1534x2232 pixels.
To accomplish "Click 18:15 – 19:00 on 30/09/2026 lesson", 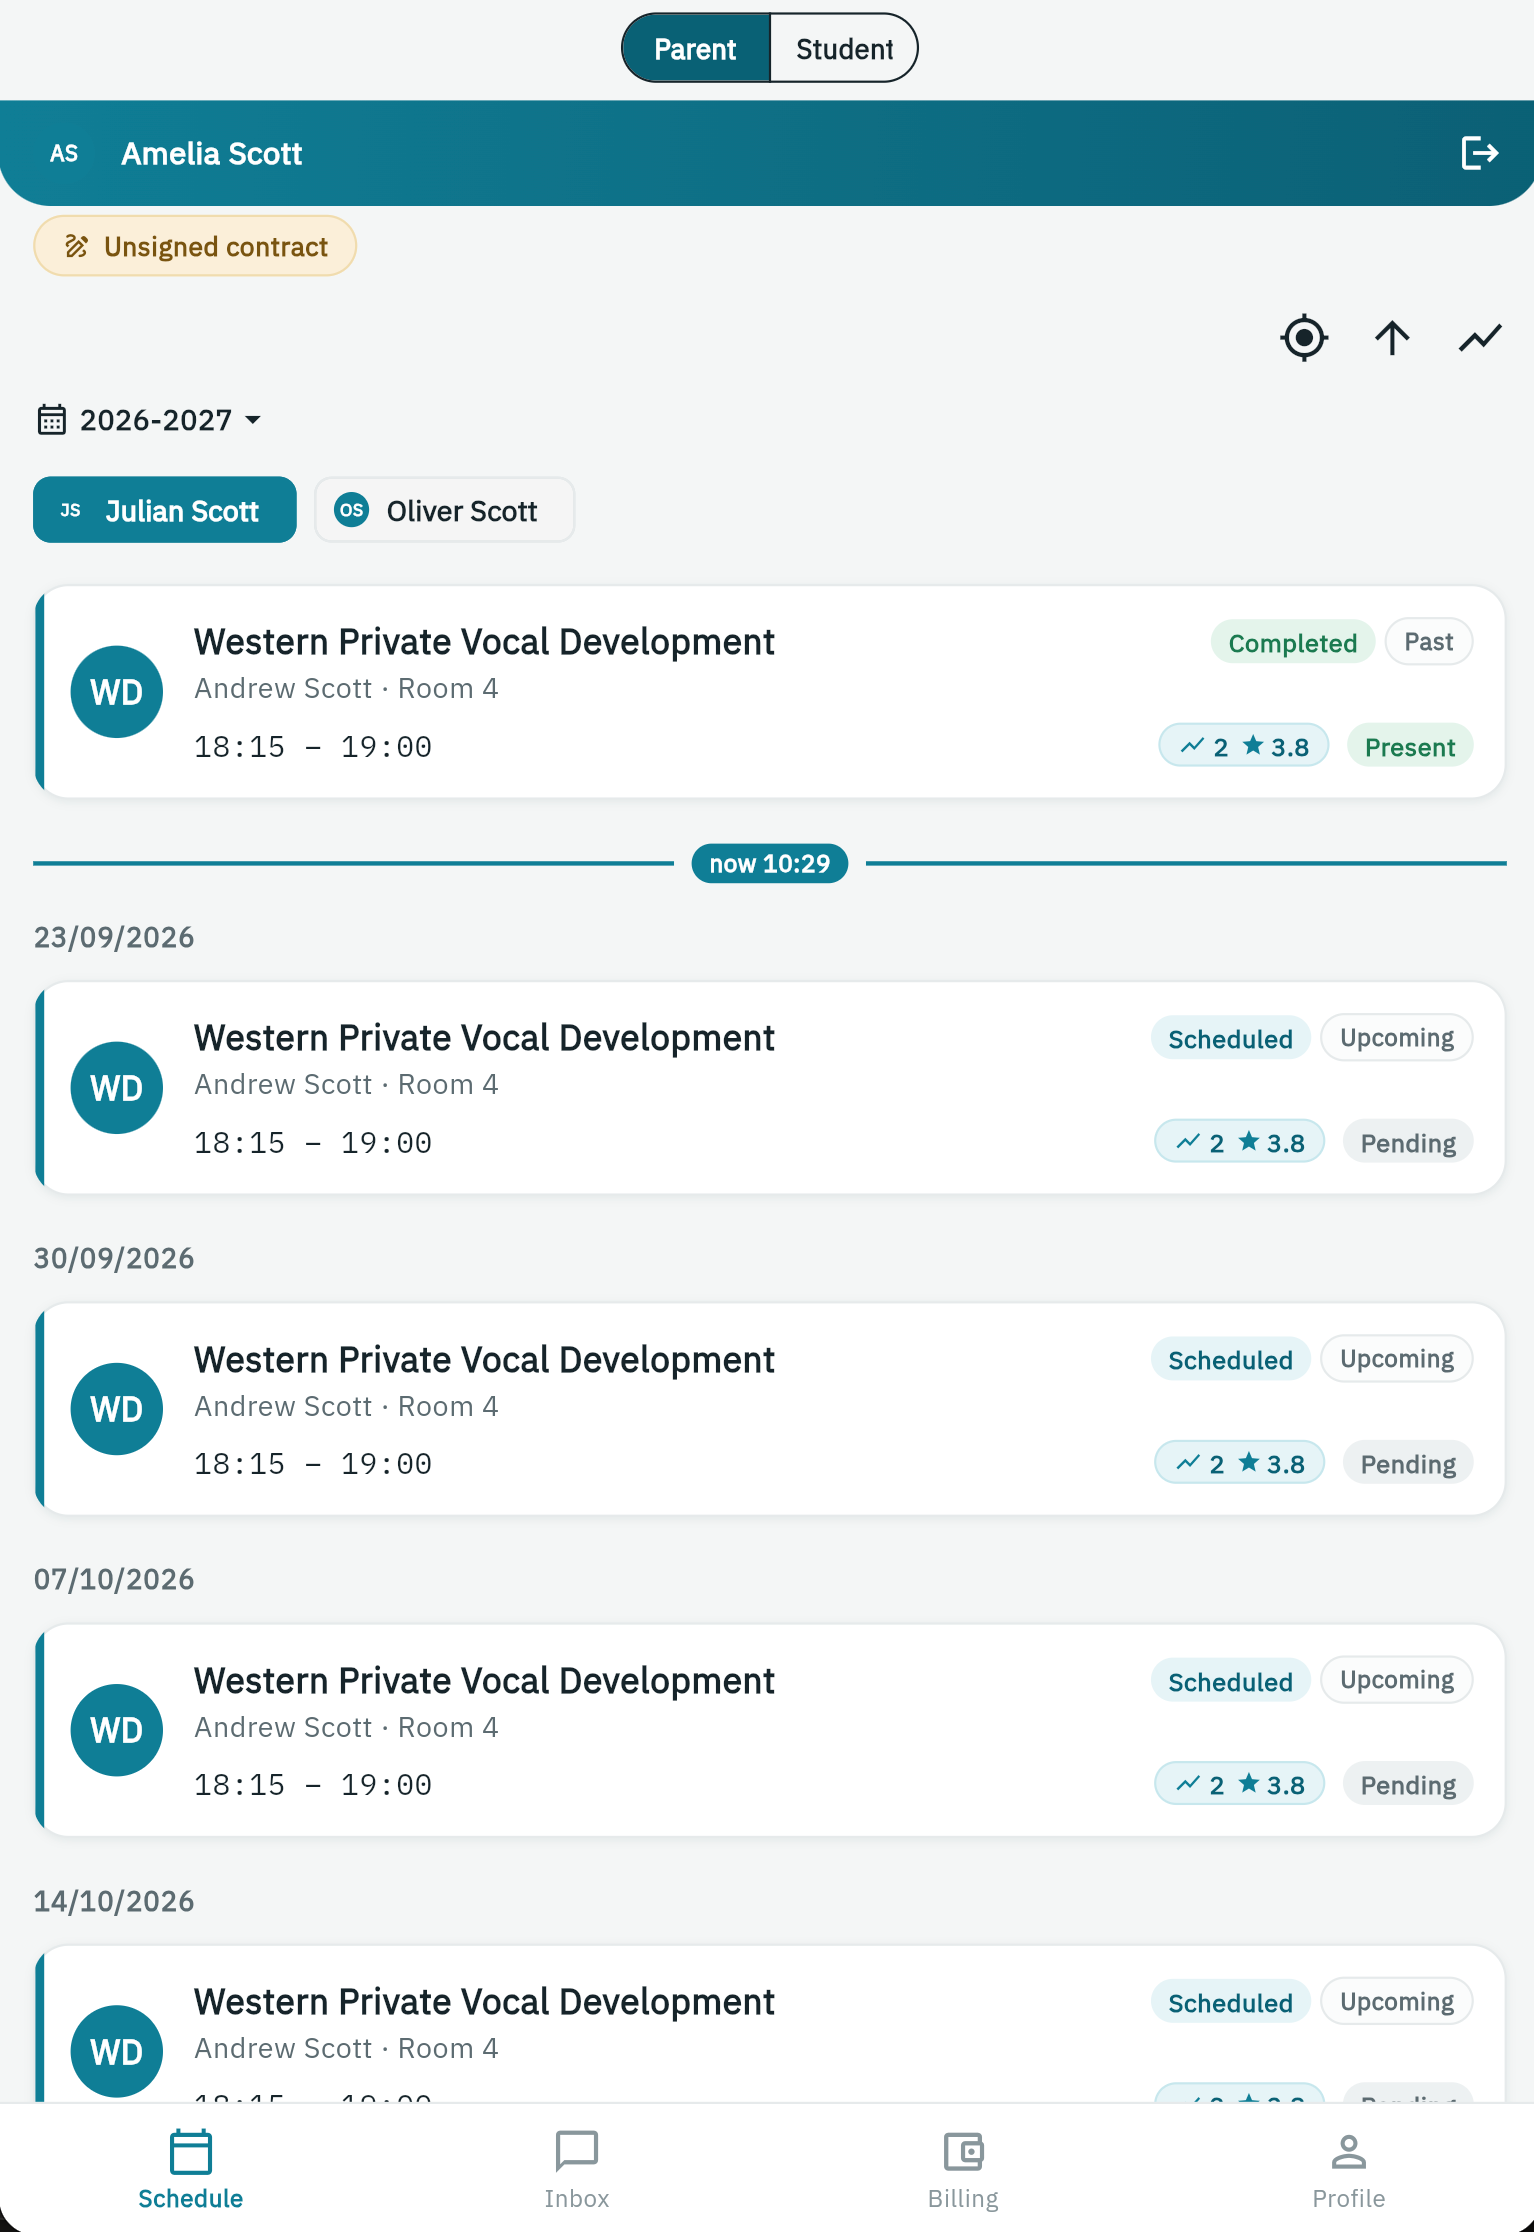I will pyautogui.click(x=312, y=1464).
